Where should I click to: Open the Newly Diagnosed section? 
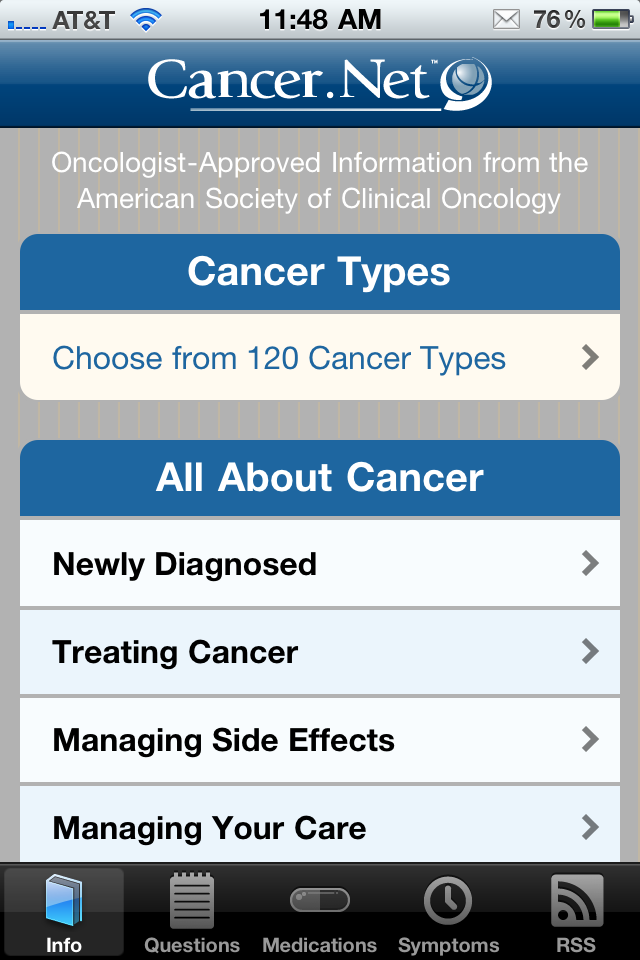pyautogui.click(x=185, y=564)
